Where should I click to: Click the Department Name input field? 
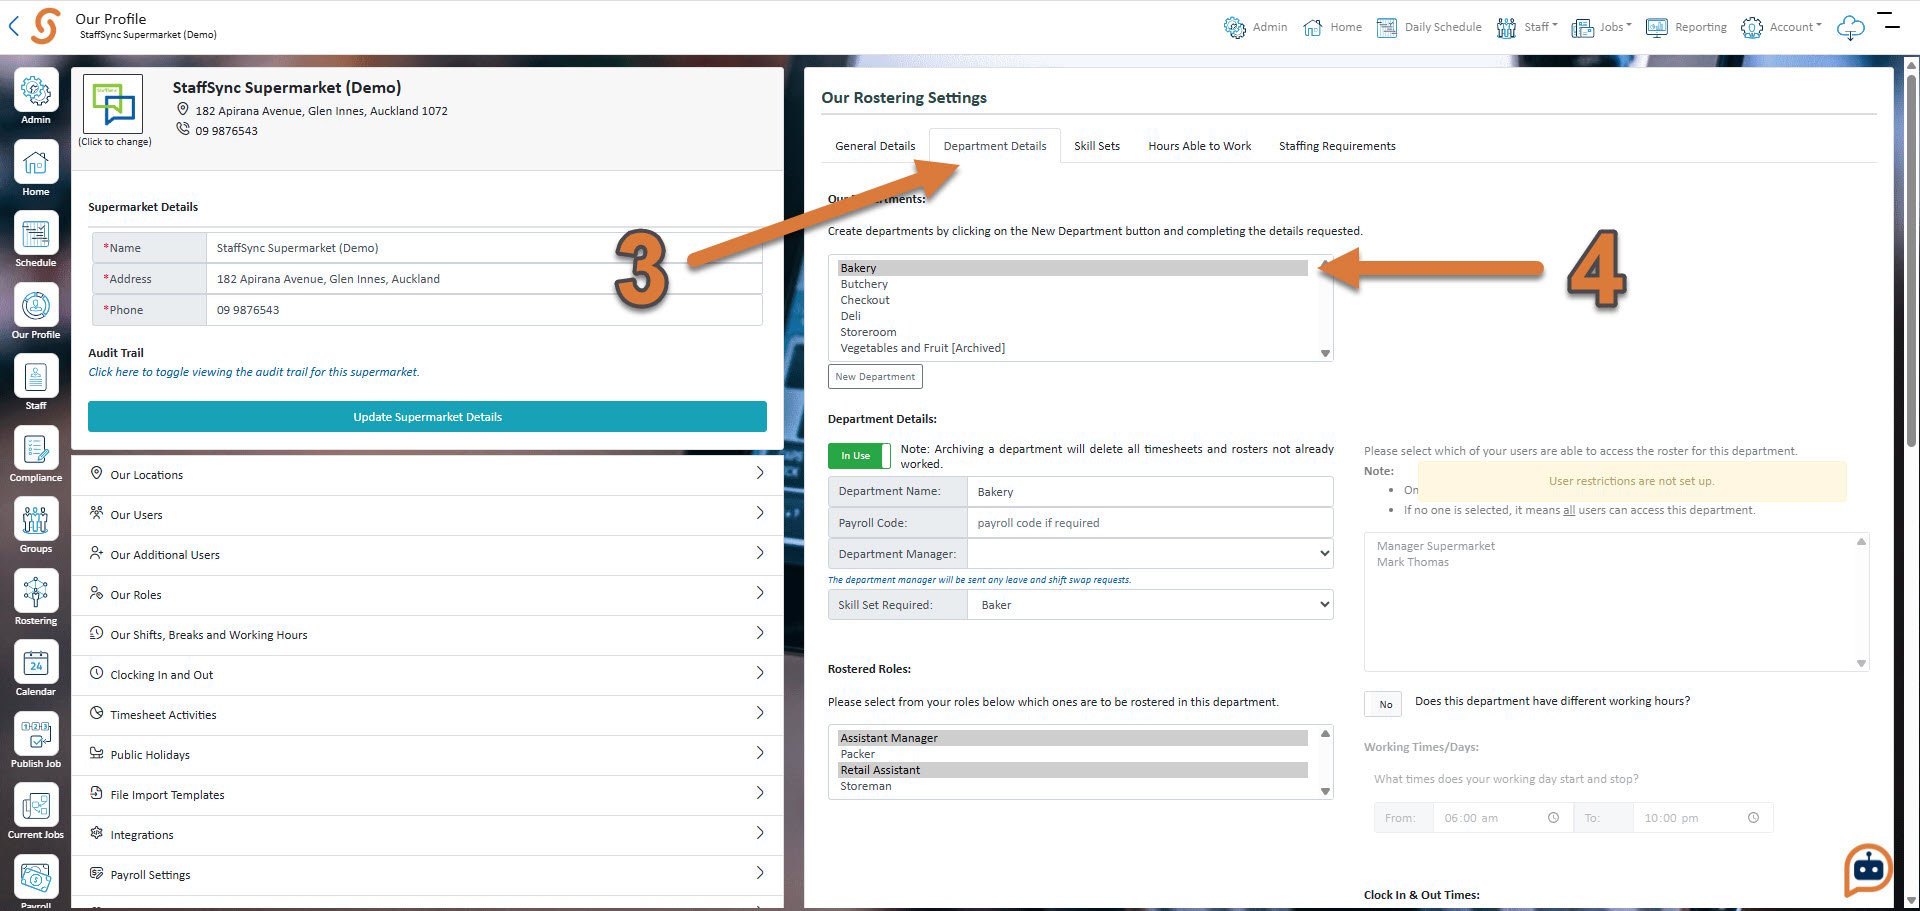click(1150, 492)
